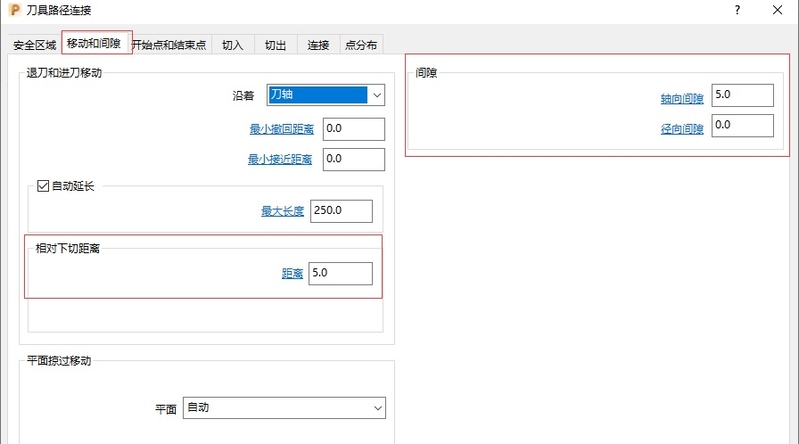This screenshot has height=444, width=799.
Task: Toggle the 自动延长 checkbox
Action: coord(43,186)
